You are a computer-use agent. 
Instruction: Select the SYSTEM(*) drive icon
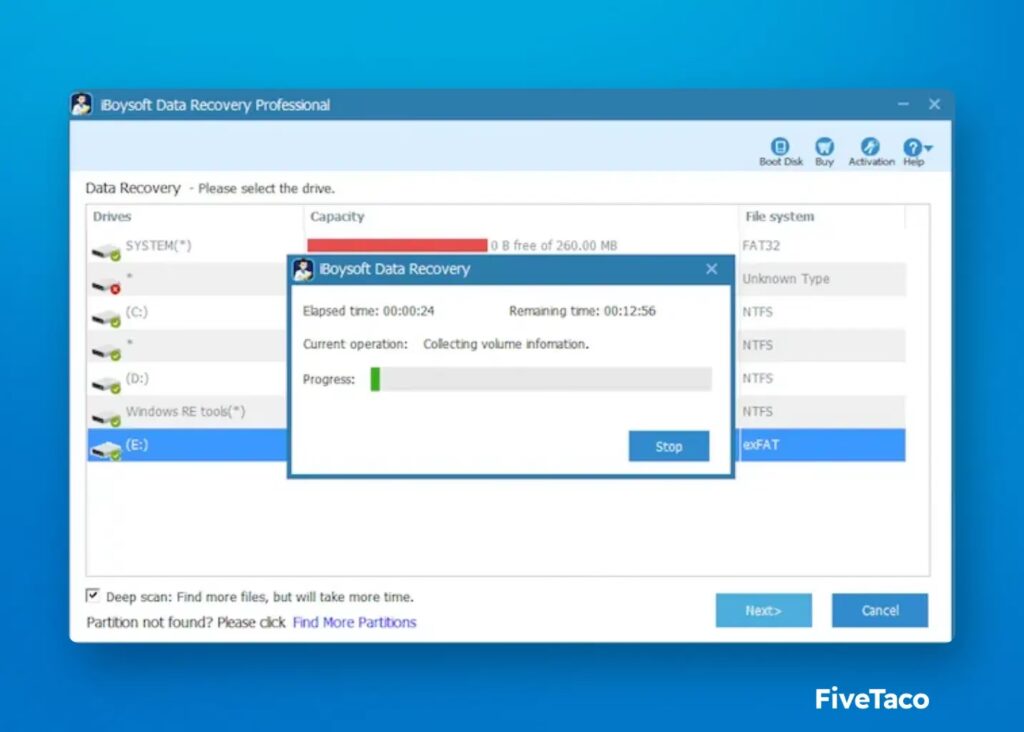[106, 250]
